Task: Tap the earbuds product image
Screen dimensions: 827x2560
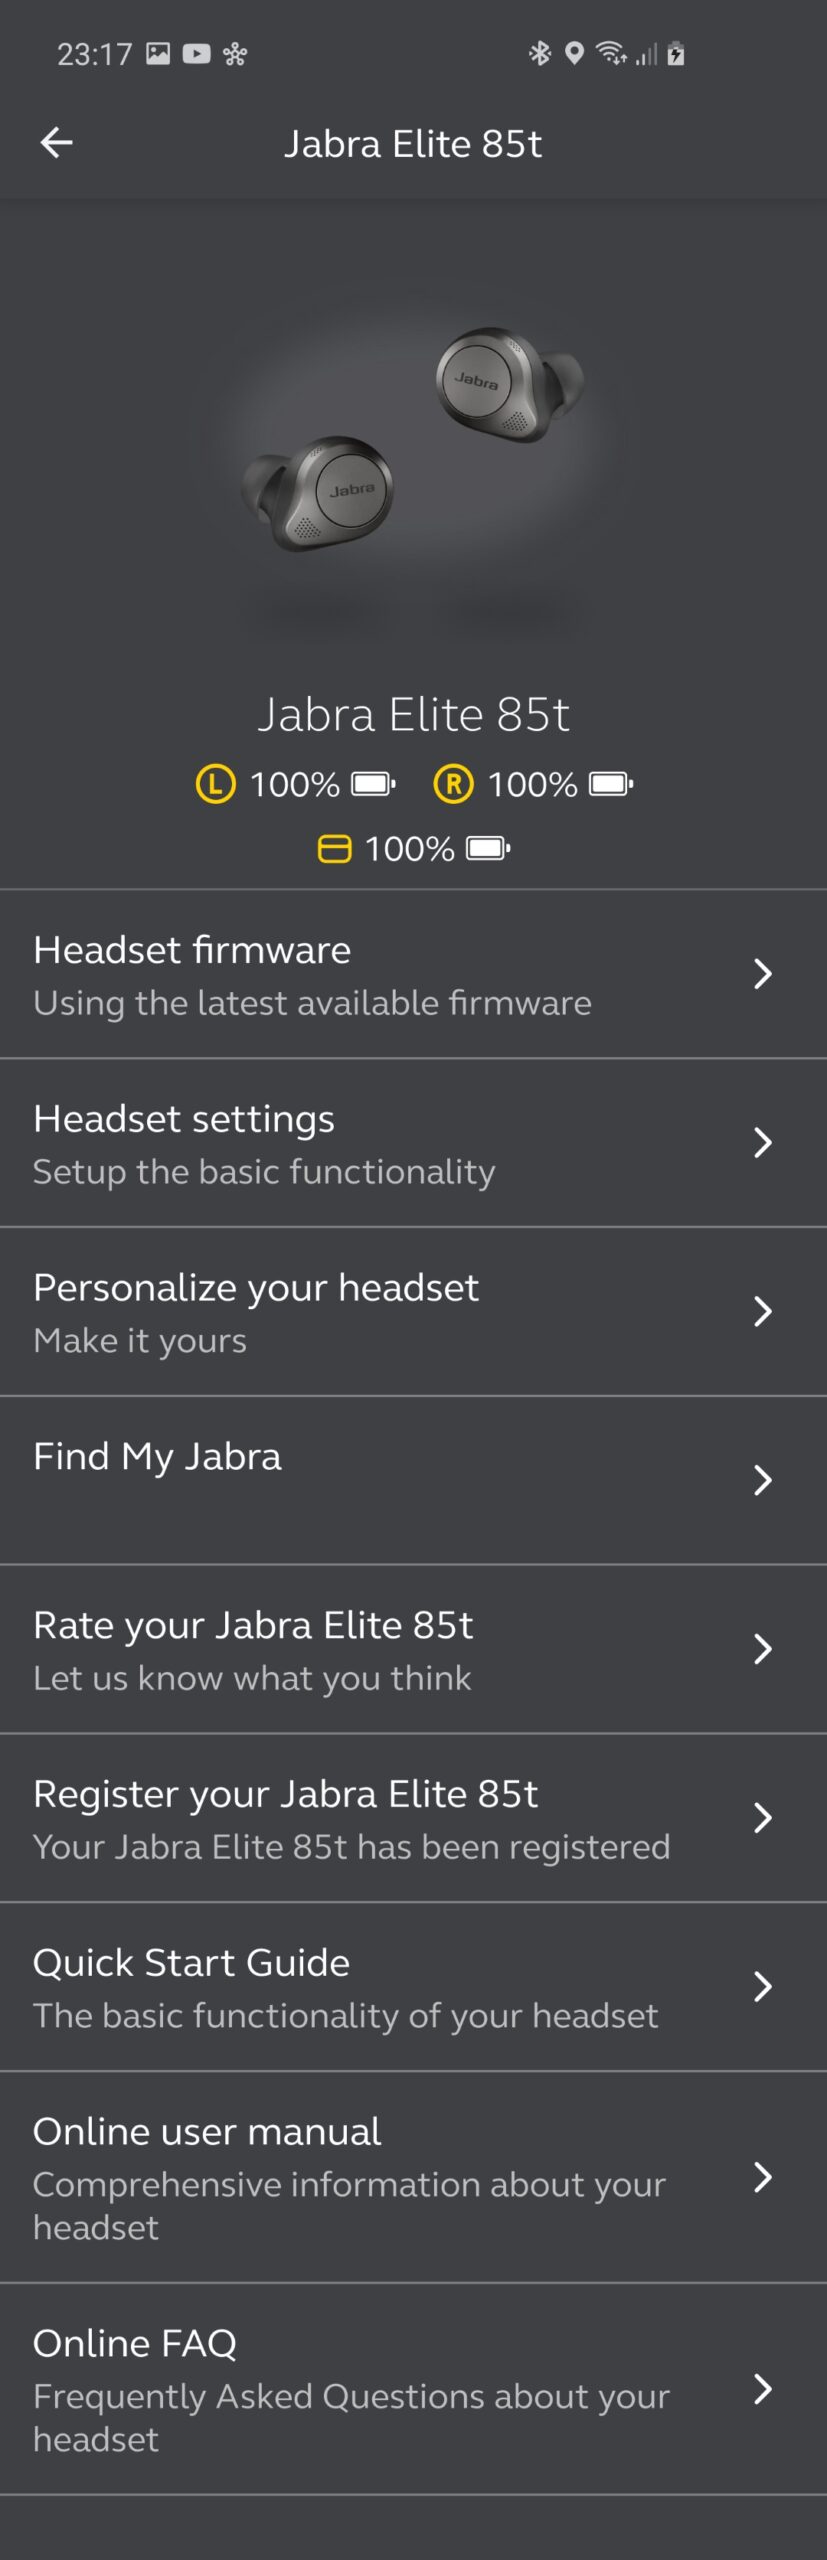Action: click(x=413, y=440)
